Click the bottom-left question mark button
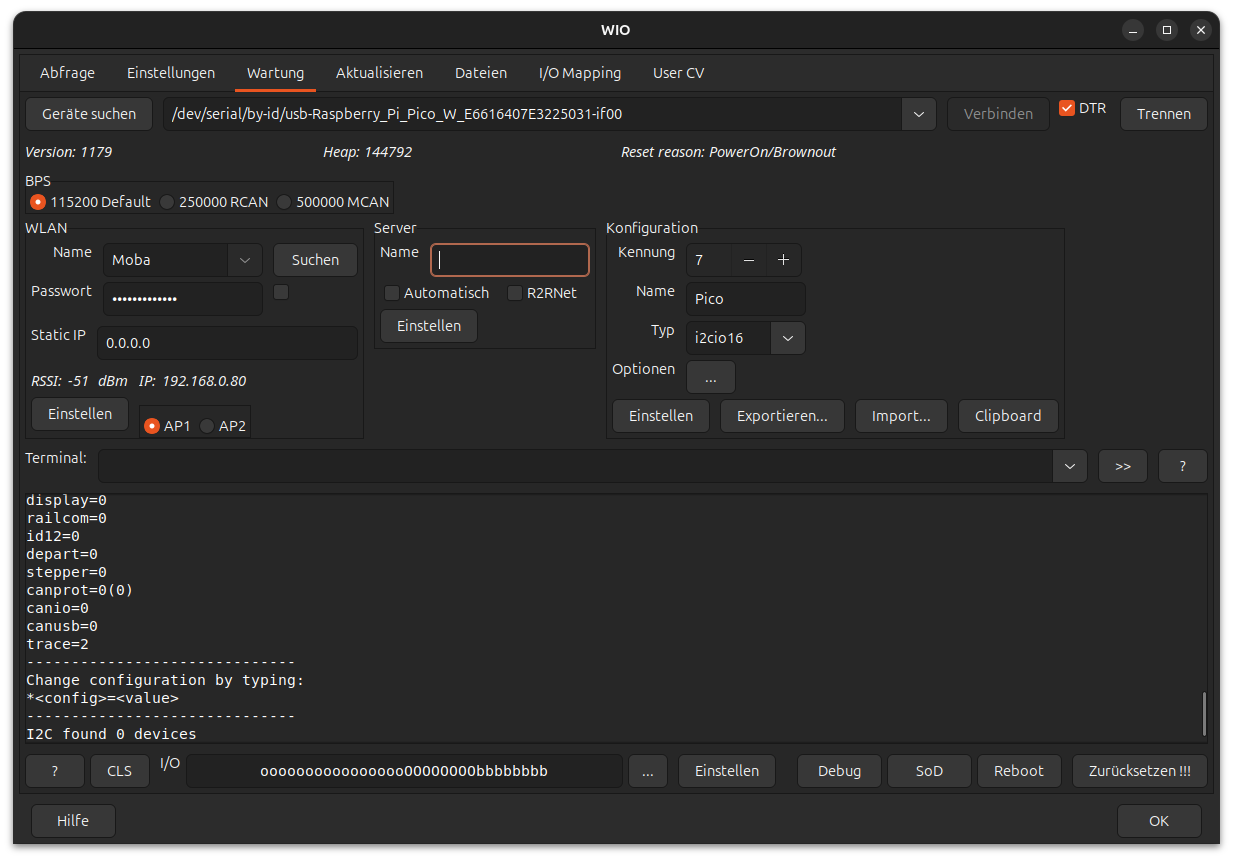The height and width of the screenshot is (860, 1233). pos(54,771)
